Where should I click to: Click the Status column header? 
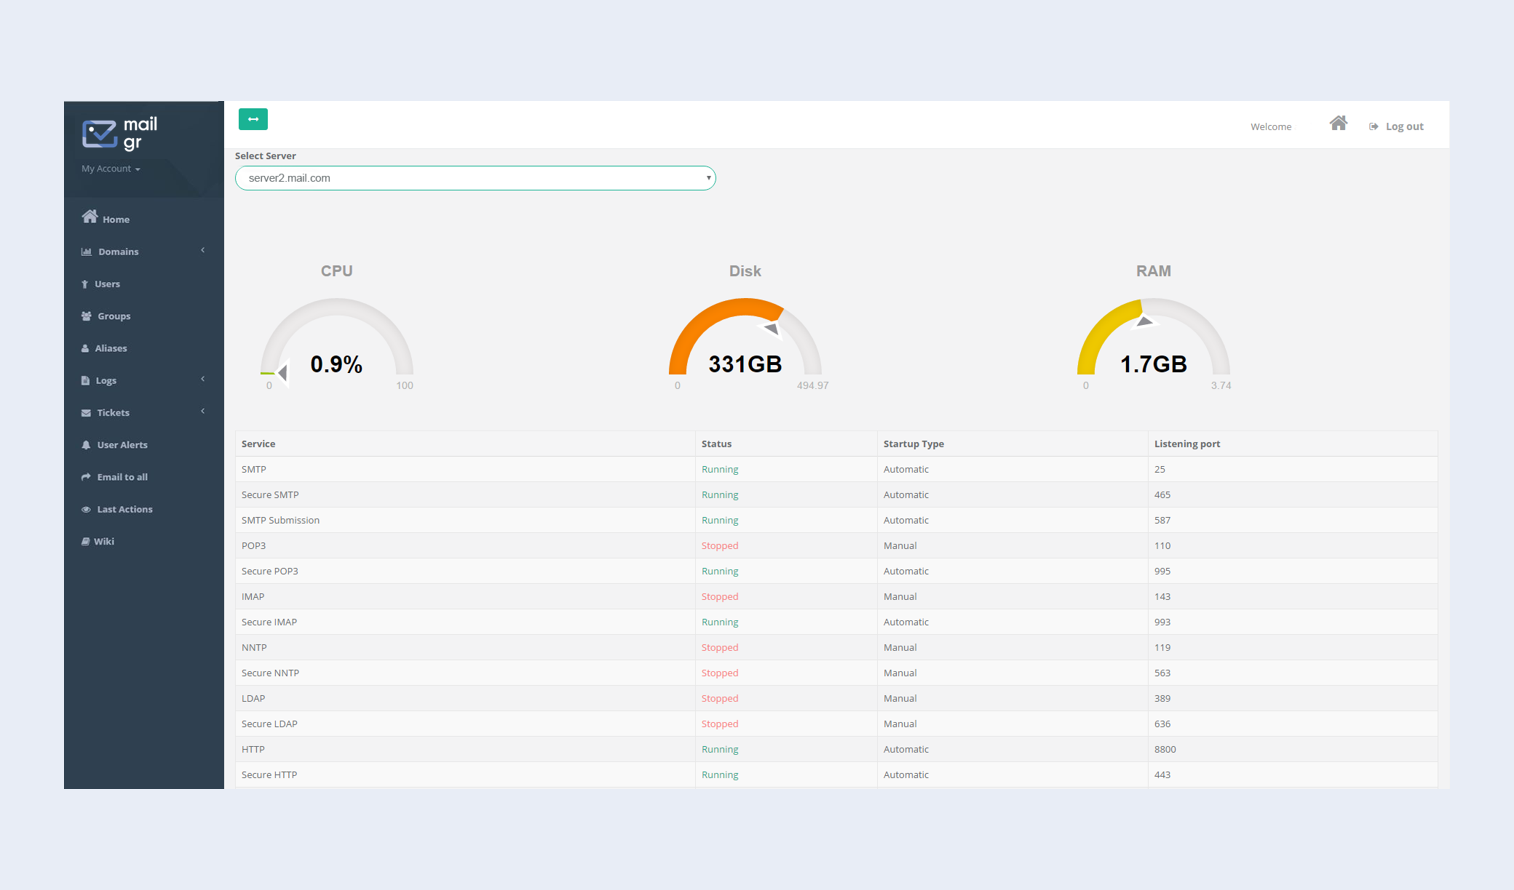(716, 444)
